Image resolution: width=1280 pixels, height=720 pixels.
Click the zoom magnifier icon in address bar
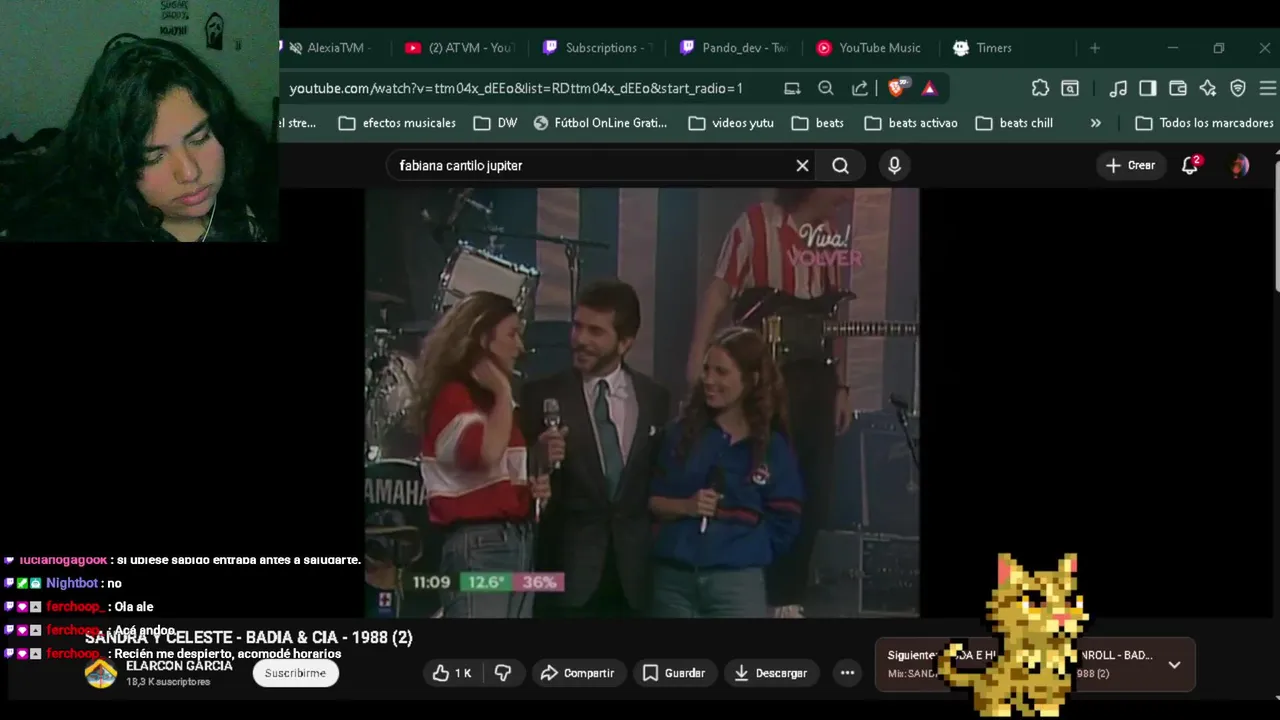click(x=826, y=88)
